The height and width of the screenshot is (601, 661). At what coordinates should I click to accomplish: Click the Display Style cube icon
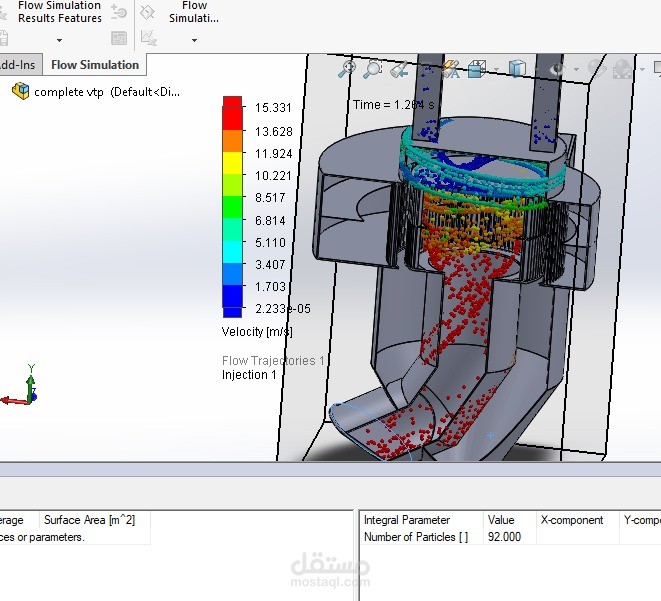pos(517,69)
